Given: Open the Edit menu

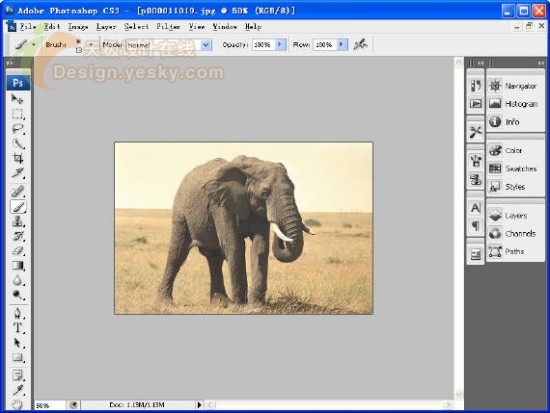Looking at the screenshot, I should pyautogui.click(x=52, y=27).
